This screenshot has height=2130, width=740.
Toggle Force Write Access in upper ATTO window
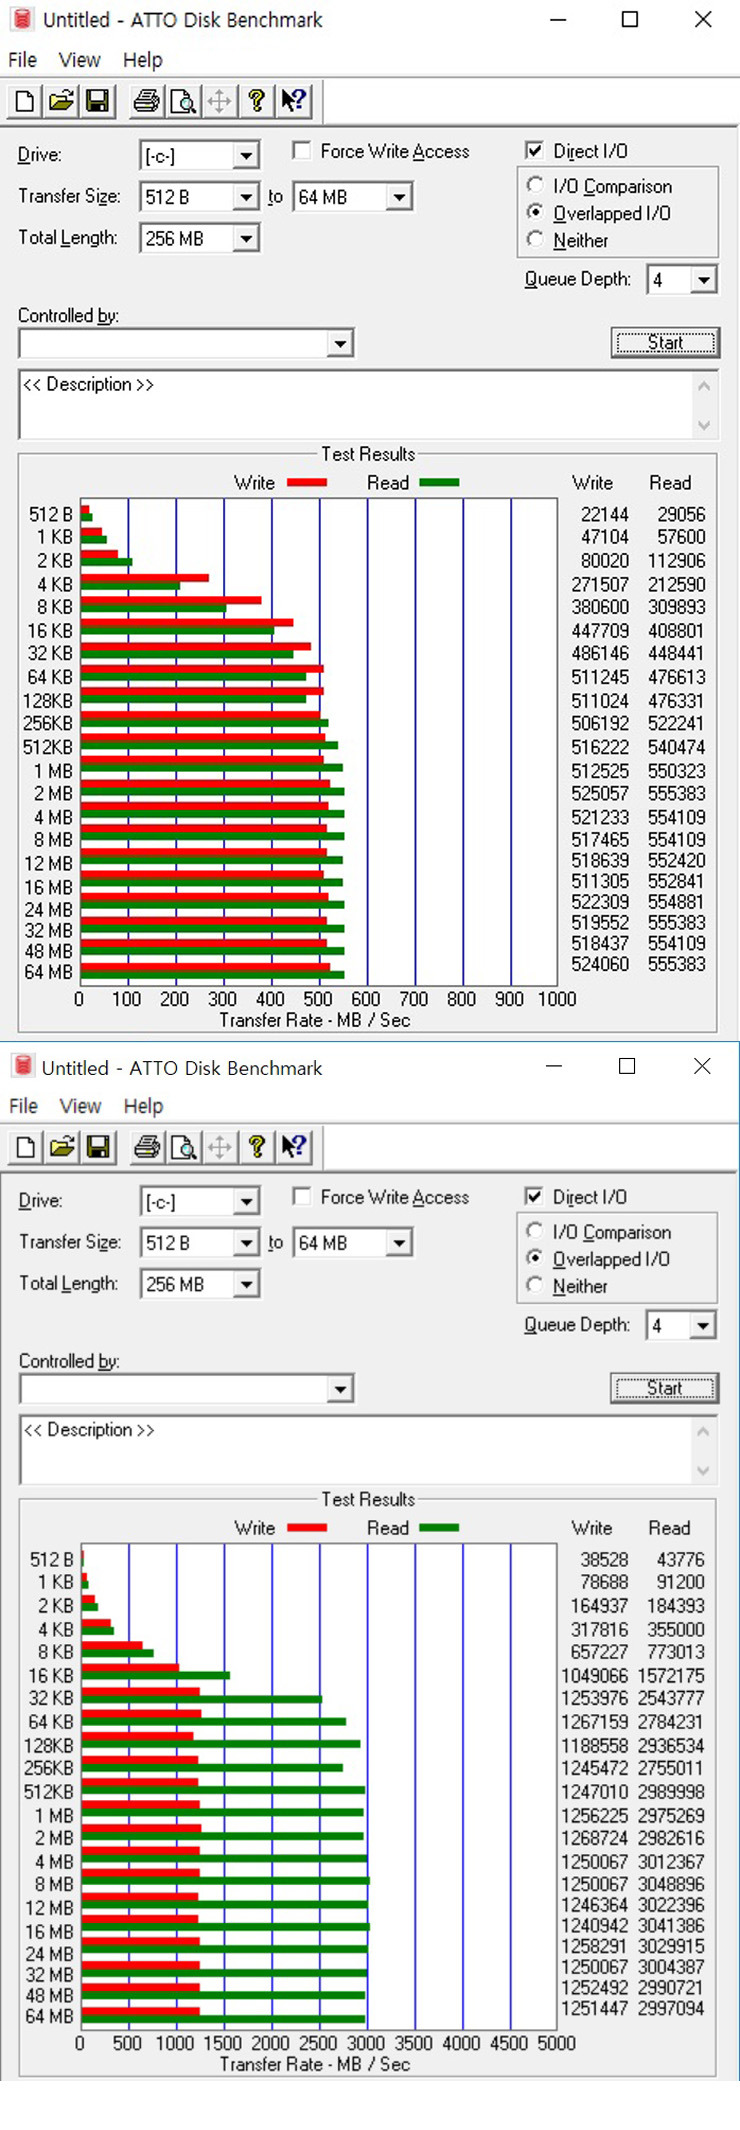[x=301, y=151]
